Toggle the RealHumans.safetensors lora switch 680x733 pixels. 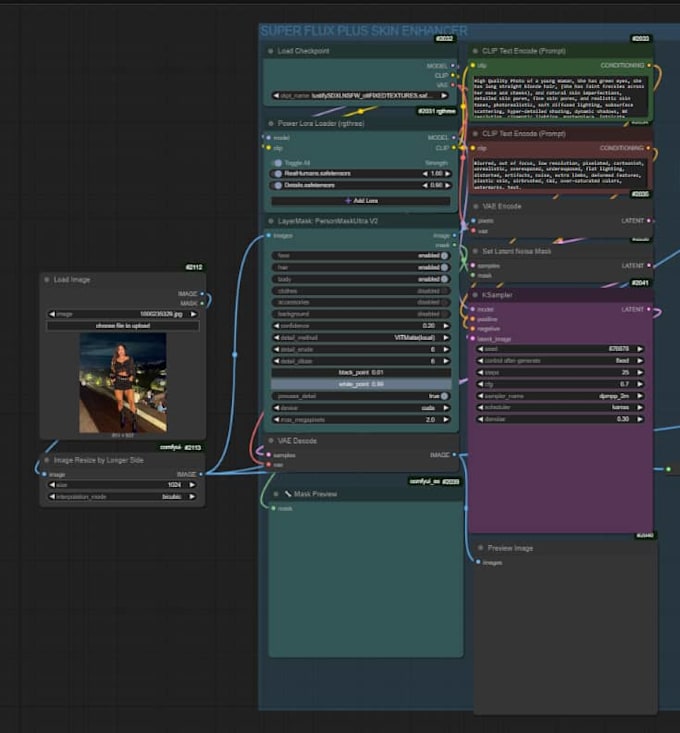(x=278, y=173)
